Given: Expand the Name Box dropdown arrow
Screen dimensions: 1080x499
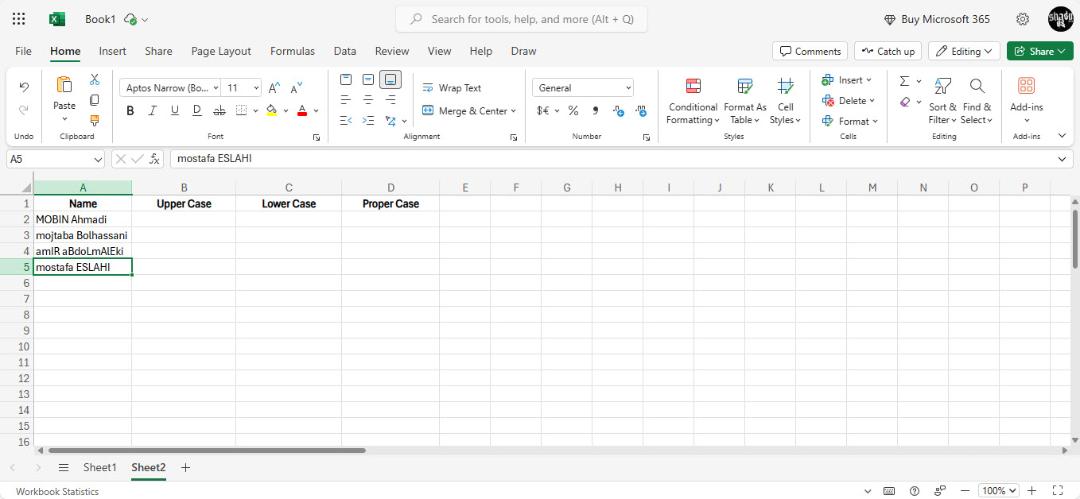Looking at the screenshot, I should click(98, 159).
